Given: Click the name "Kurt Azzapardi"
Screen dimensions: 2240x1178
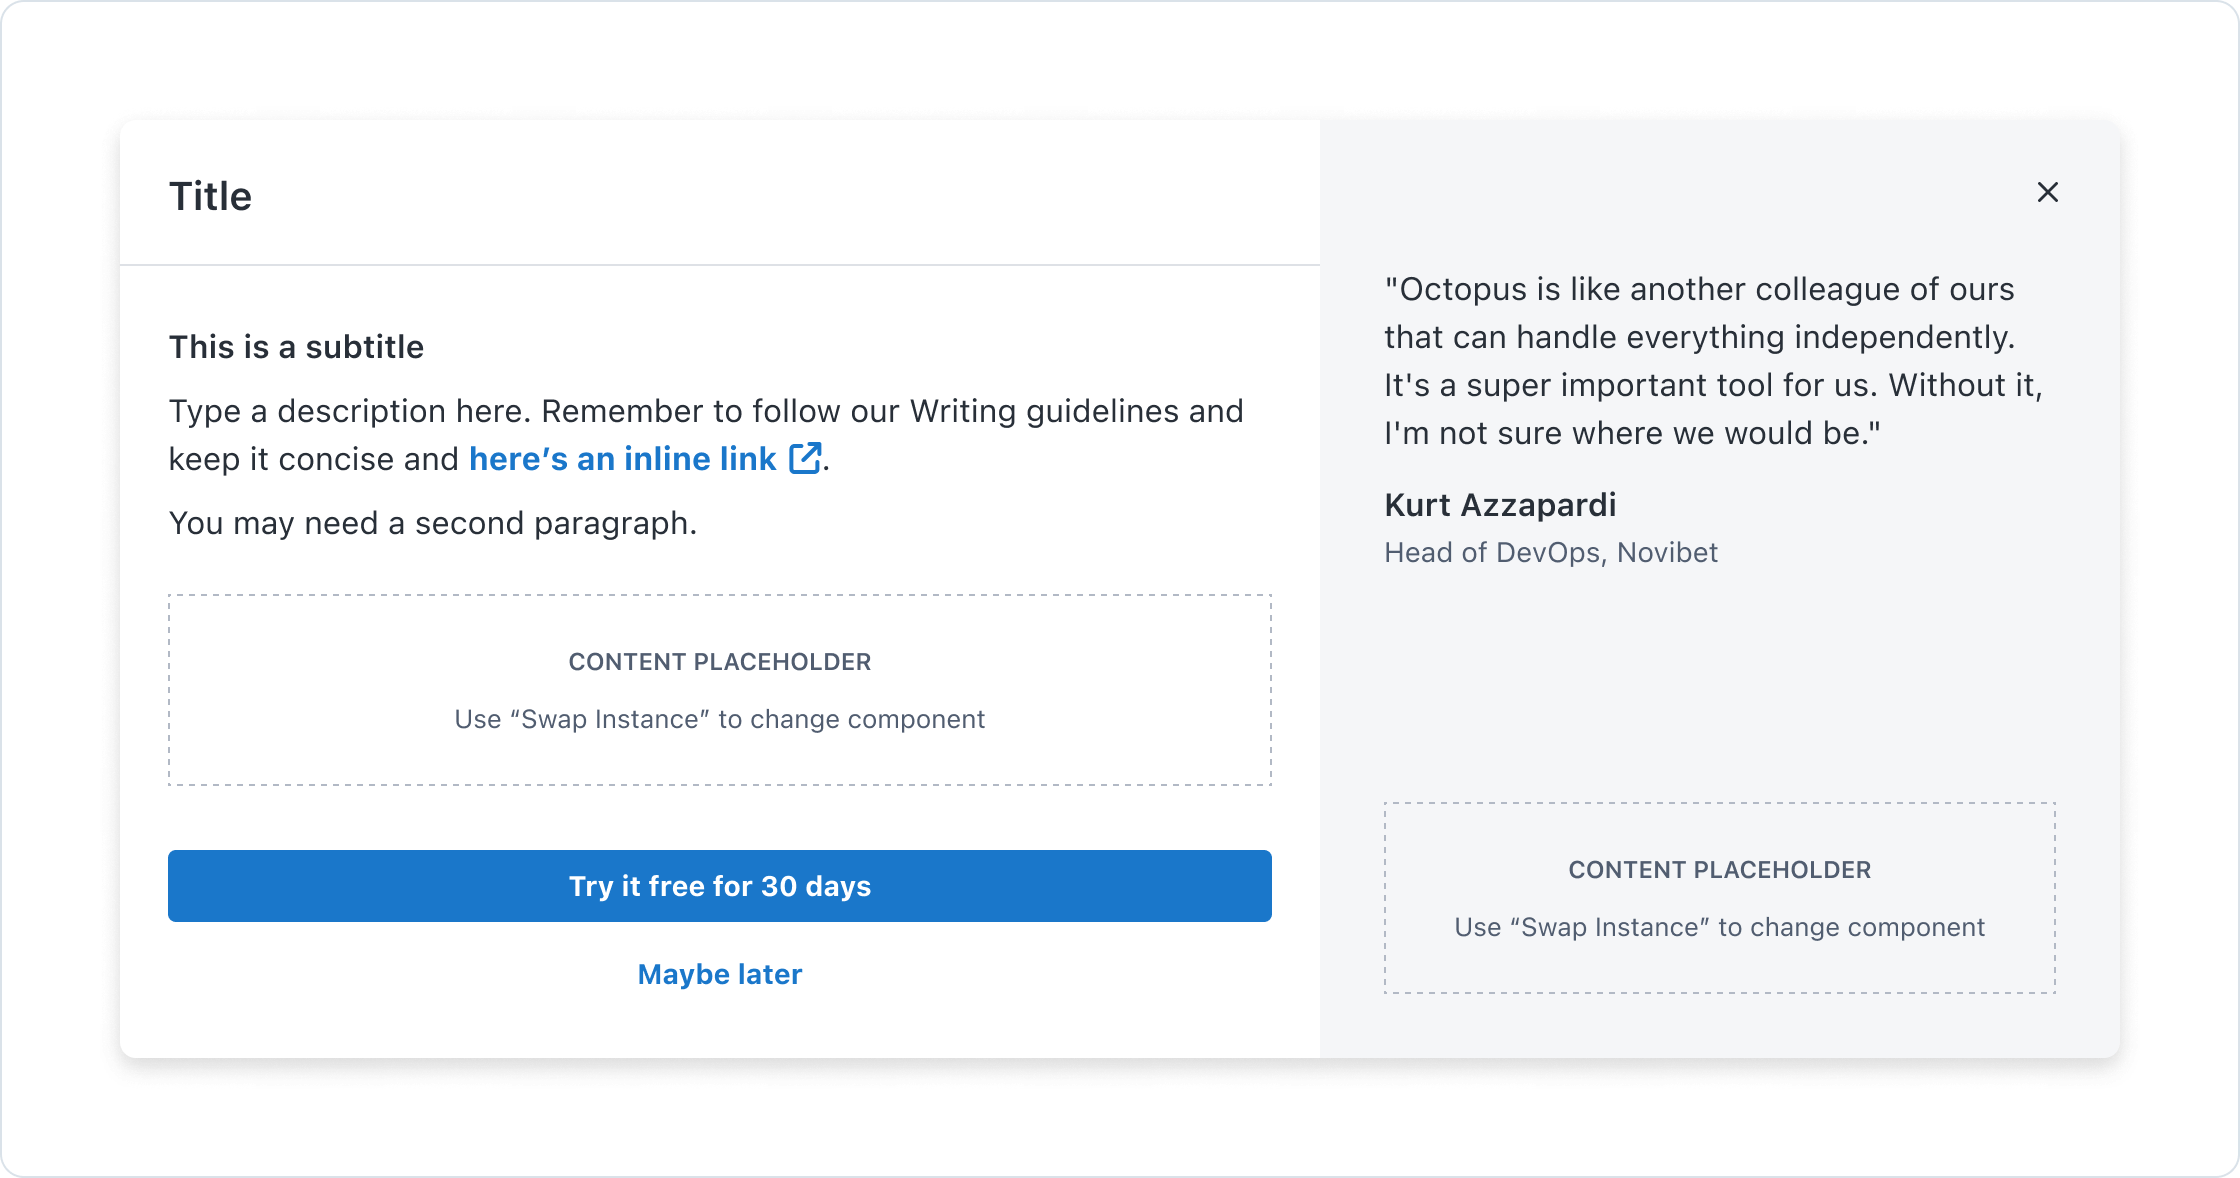Looking at the screenshot, I should click(x=1500, y=505).
